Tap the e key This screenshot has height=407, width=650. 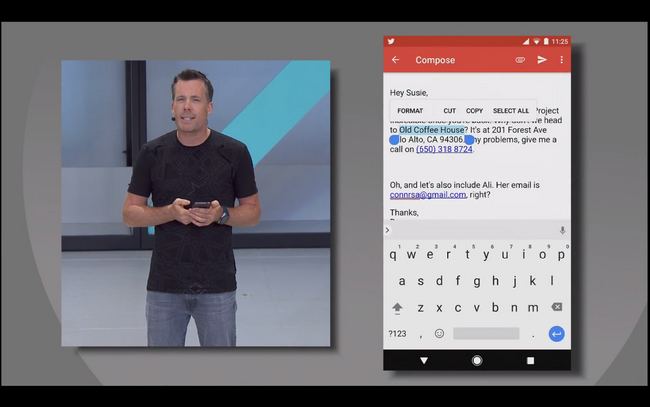pos(430,254)
